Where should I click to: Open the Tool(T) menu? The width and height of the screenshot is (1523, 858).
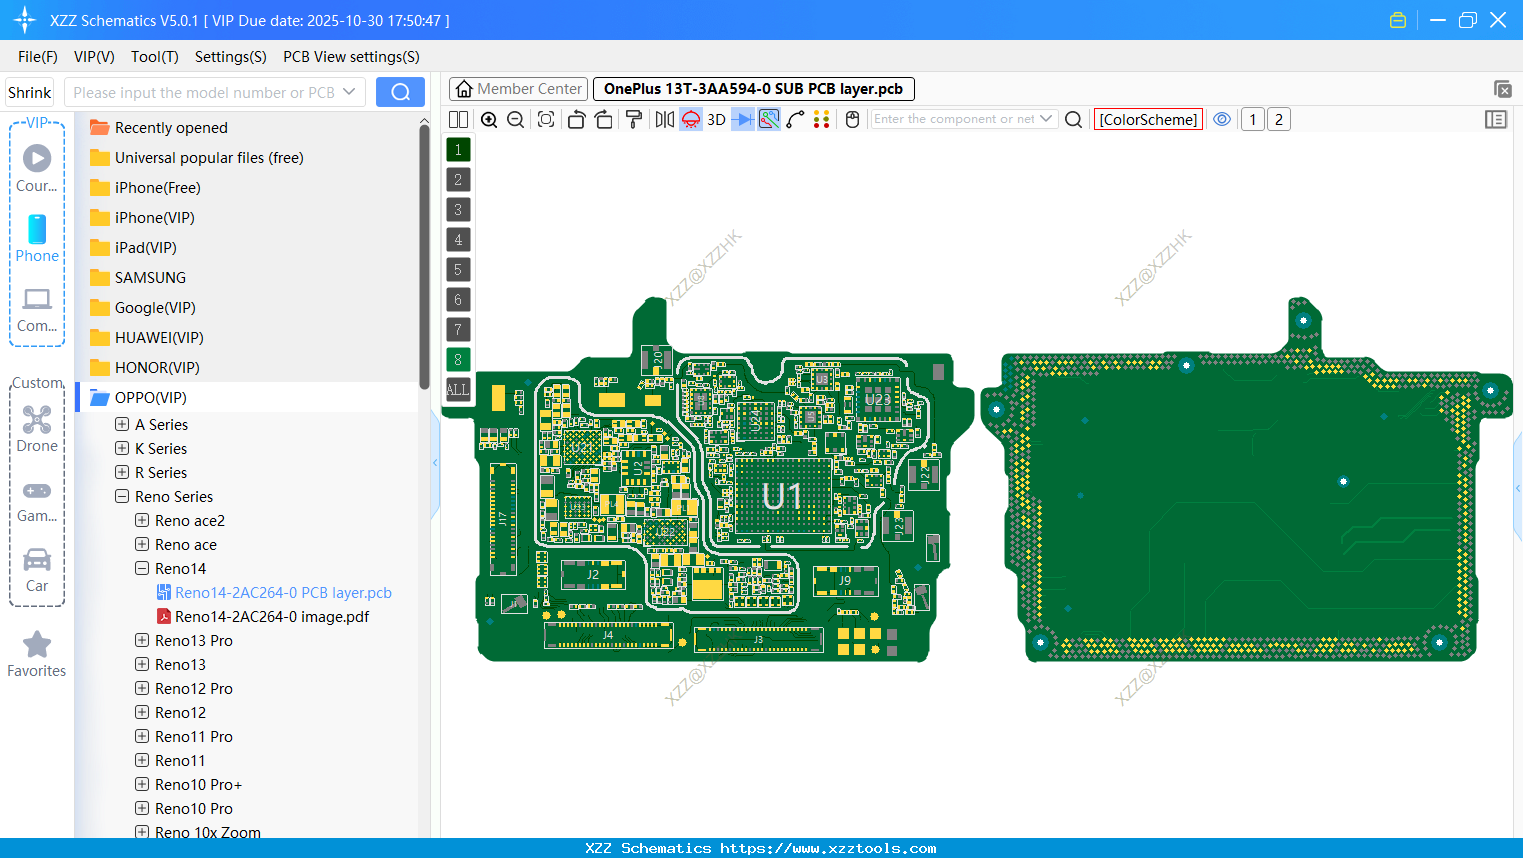(155, 57)
